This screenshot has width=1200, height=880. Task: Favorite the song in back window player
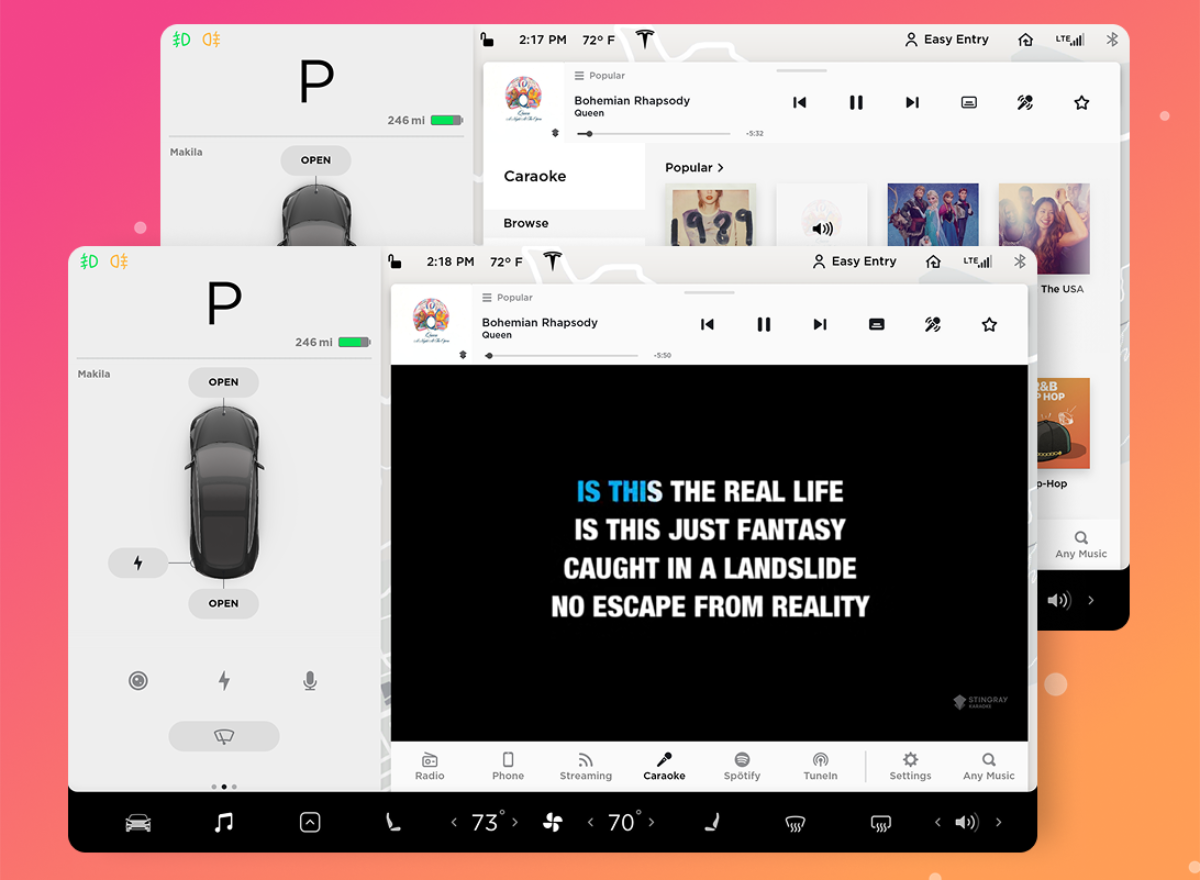[1081, 102]
